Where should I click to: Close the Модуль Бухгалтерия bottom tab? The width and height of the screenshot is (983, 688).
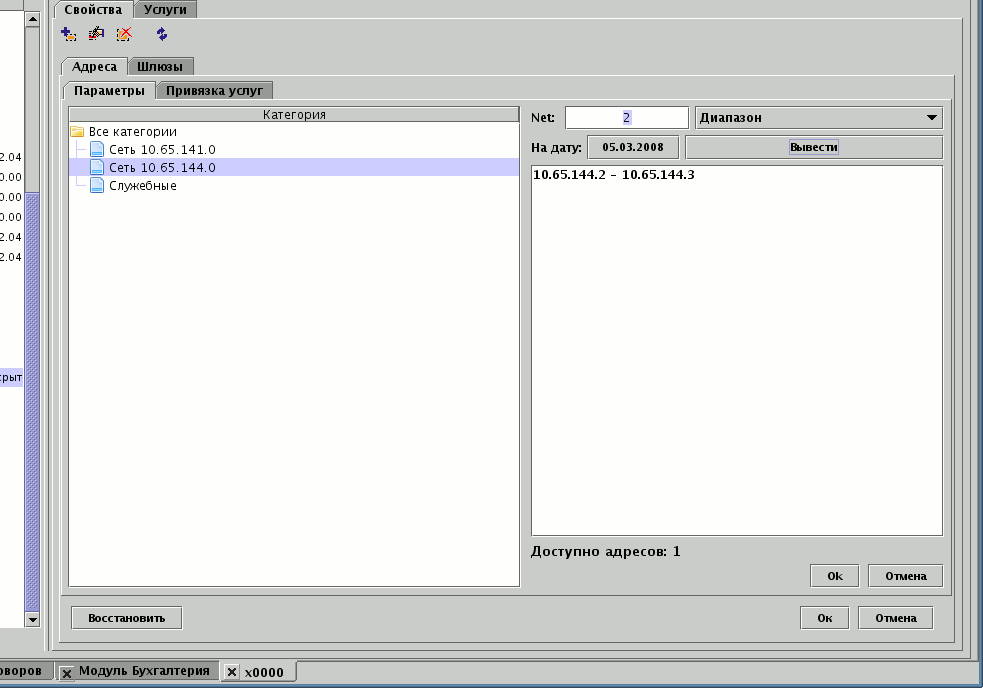[x=67, y=673]
